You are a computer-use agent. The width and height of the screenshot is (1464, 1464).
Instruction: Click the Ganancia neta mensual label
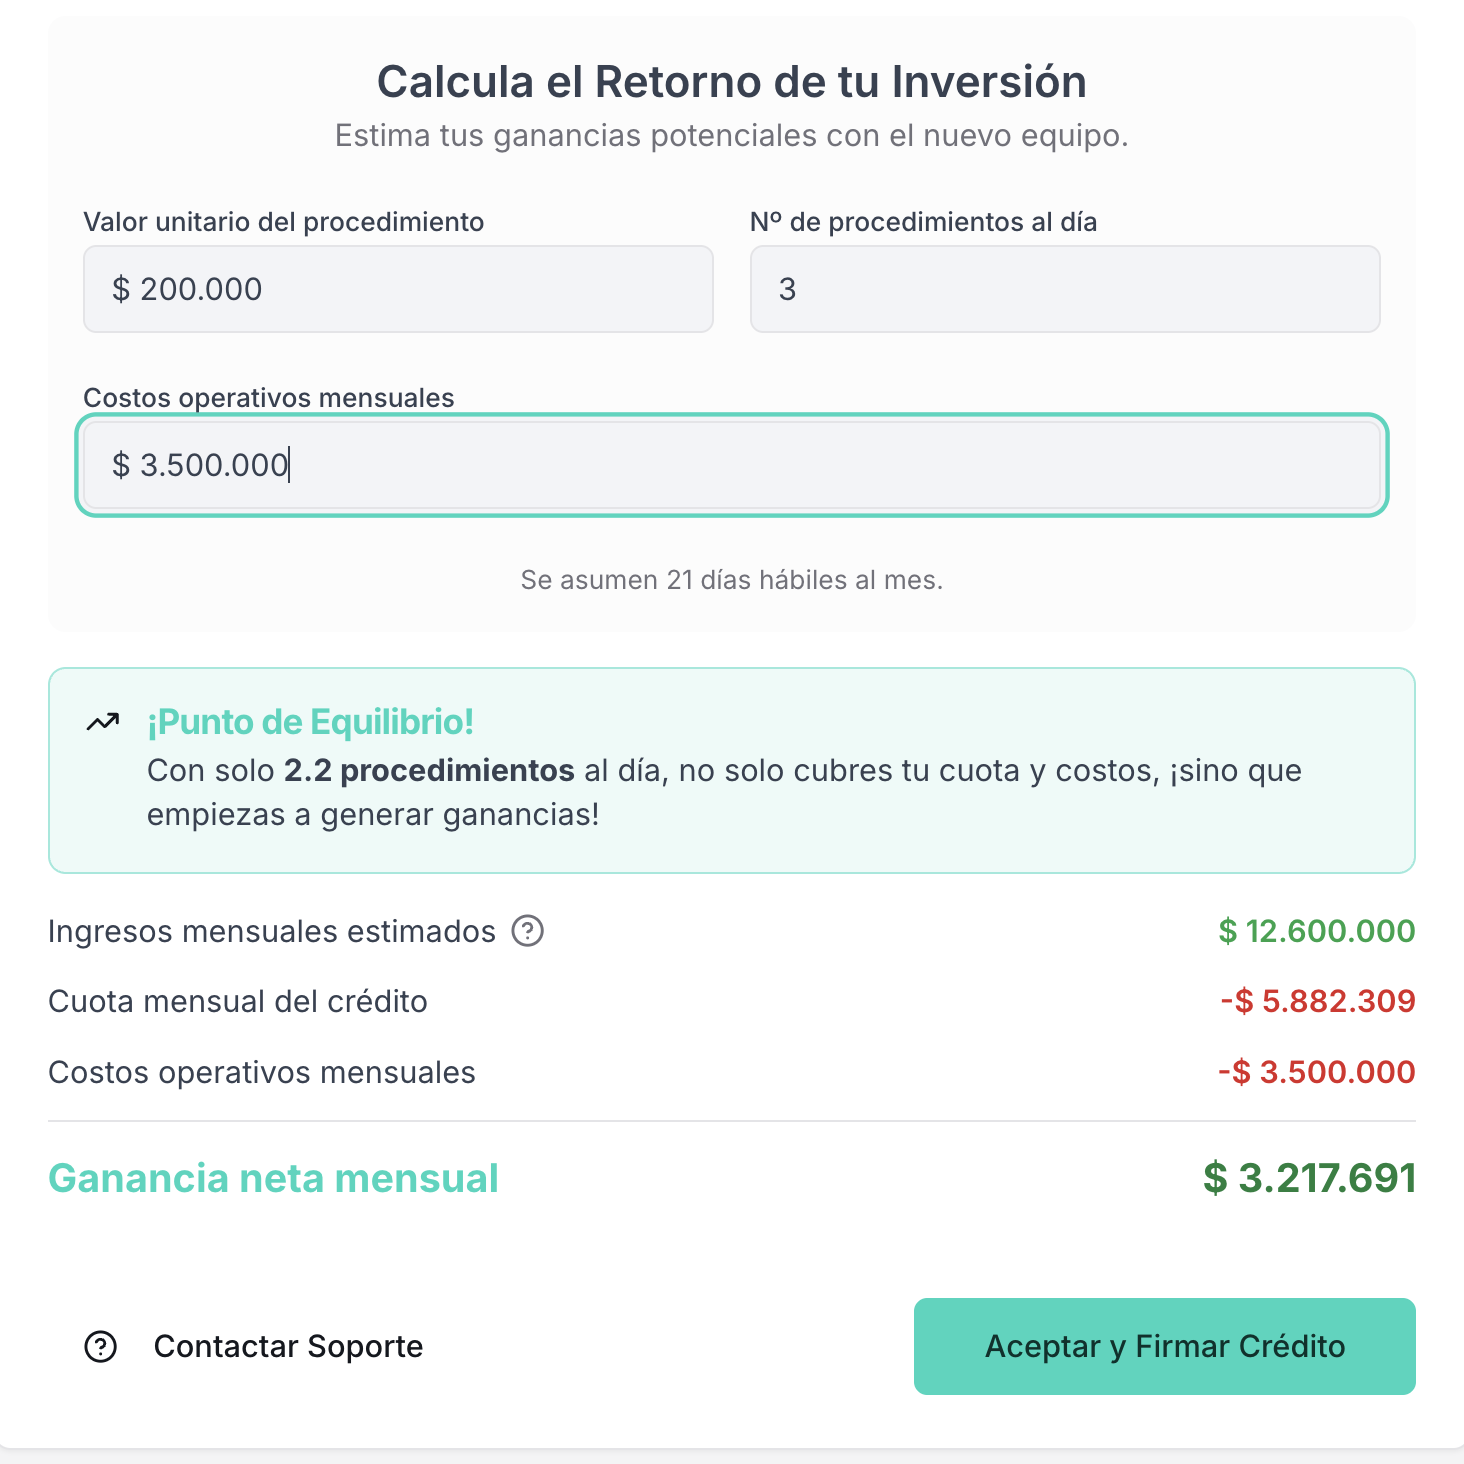(273, 1178)
